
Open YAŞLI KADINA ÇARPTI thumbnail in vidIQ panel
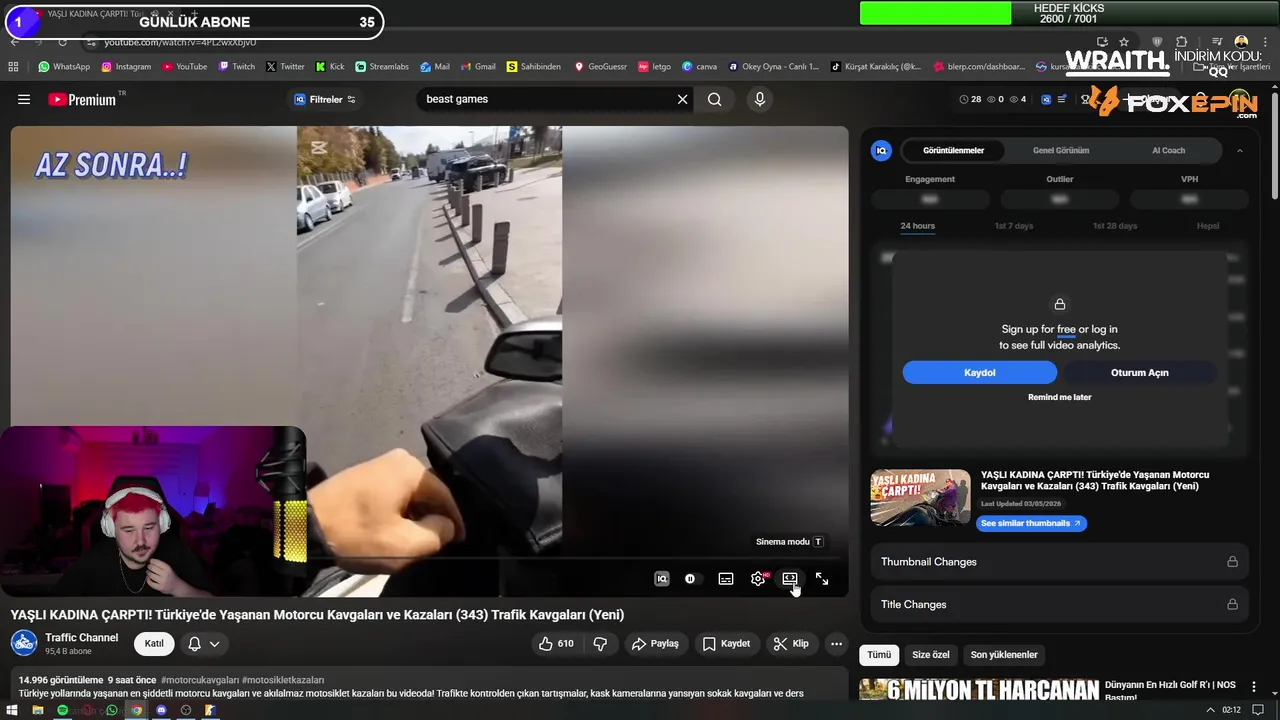click(920, 497)
